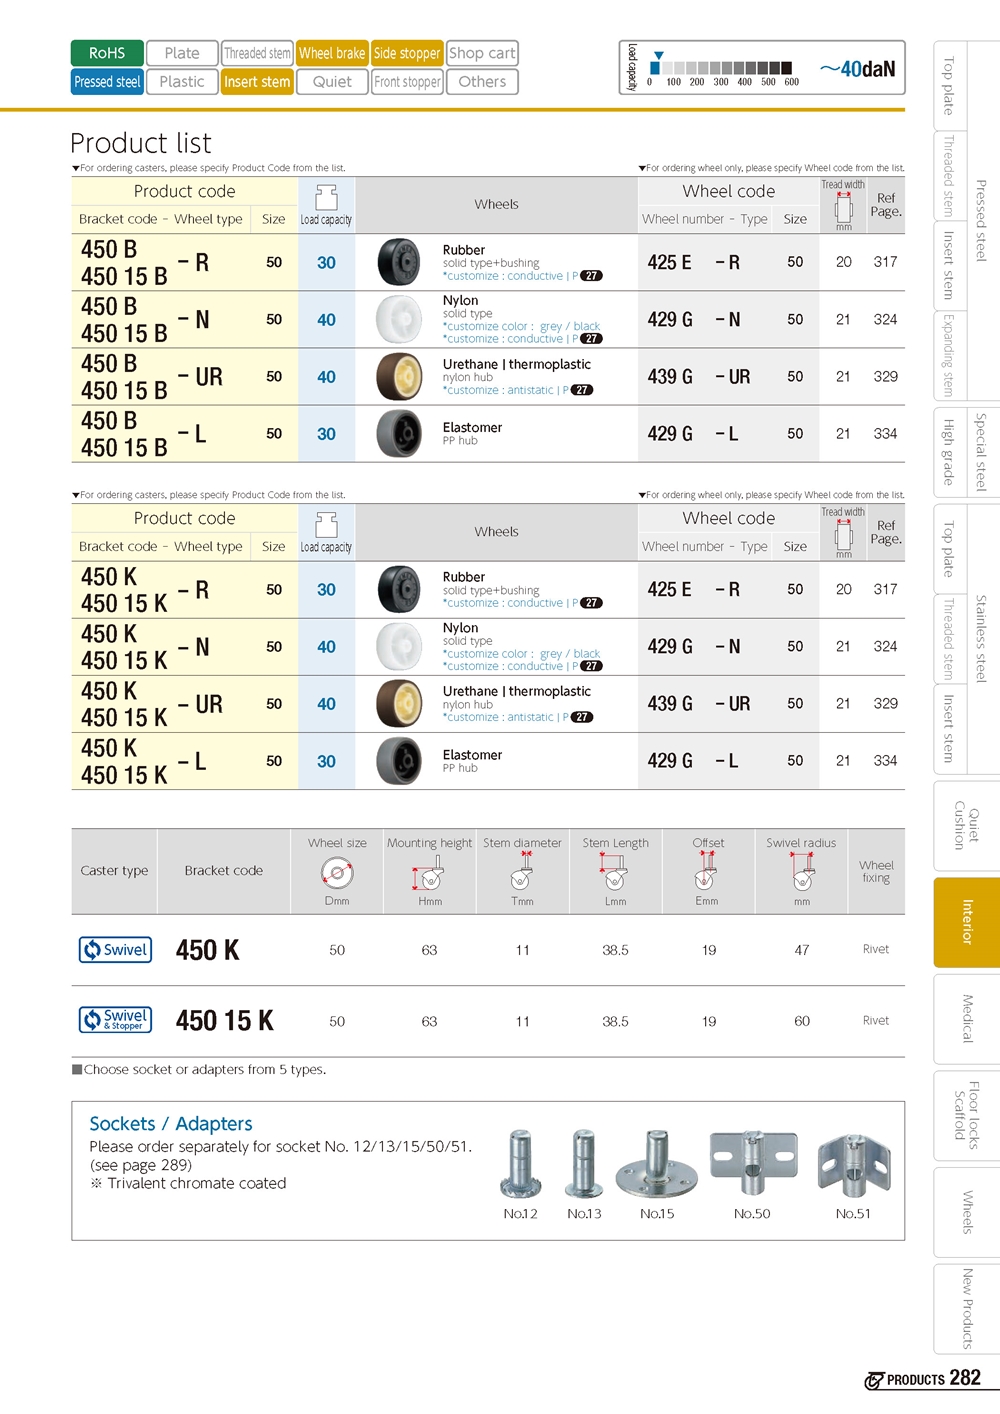The height and width of the screenshot is (1414, 1000).
Task: Click the wheel size Dmm diagram icon
Action: (337, 873)
